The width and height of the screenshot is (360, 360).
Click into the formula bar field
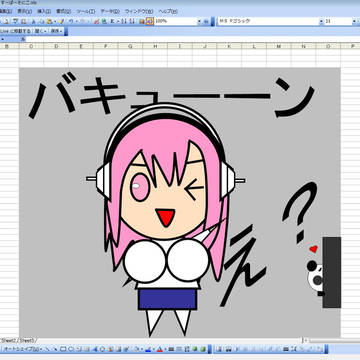193,39
